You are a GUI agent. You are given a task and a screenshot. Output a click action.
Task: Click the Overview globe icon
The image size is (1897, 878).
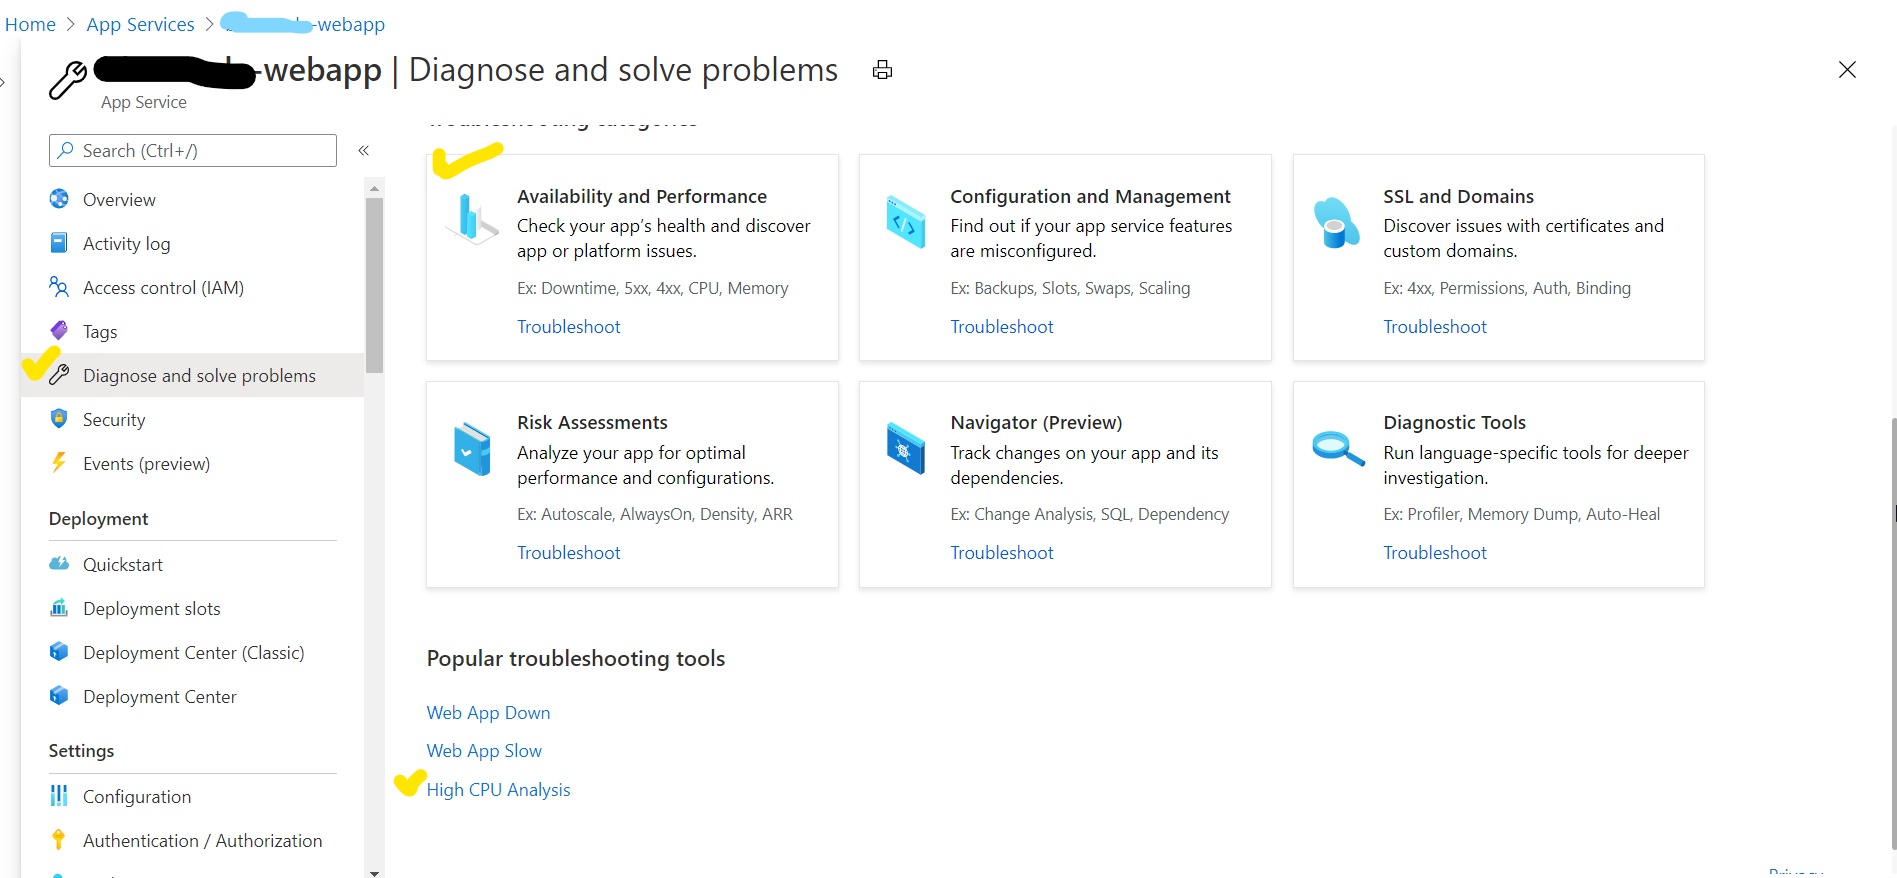coord(59,199)
